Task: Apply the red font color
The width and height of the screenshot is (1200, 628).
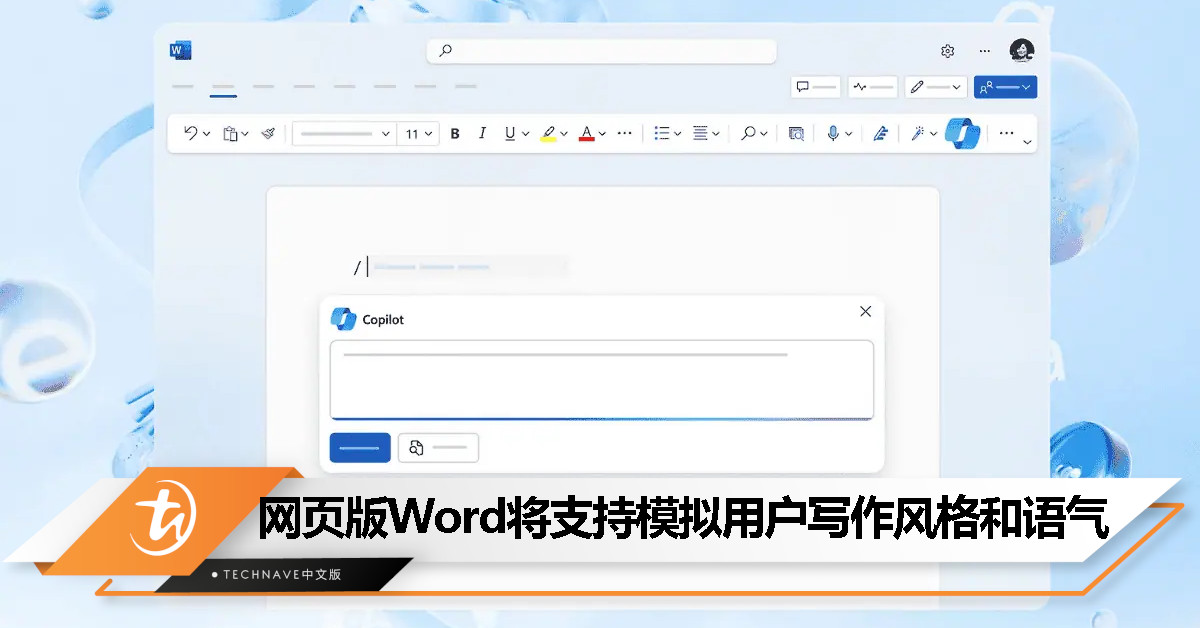Action: [587, 133]
